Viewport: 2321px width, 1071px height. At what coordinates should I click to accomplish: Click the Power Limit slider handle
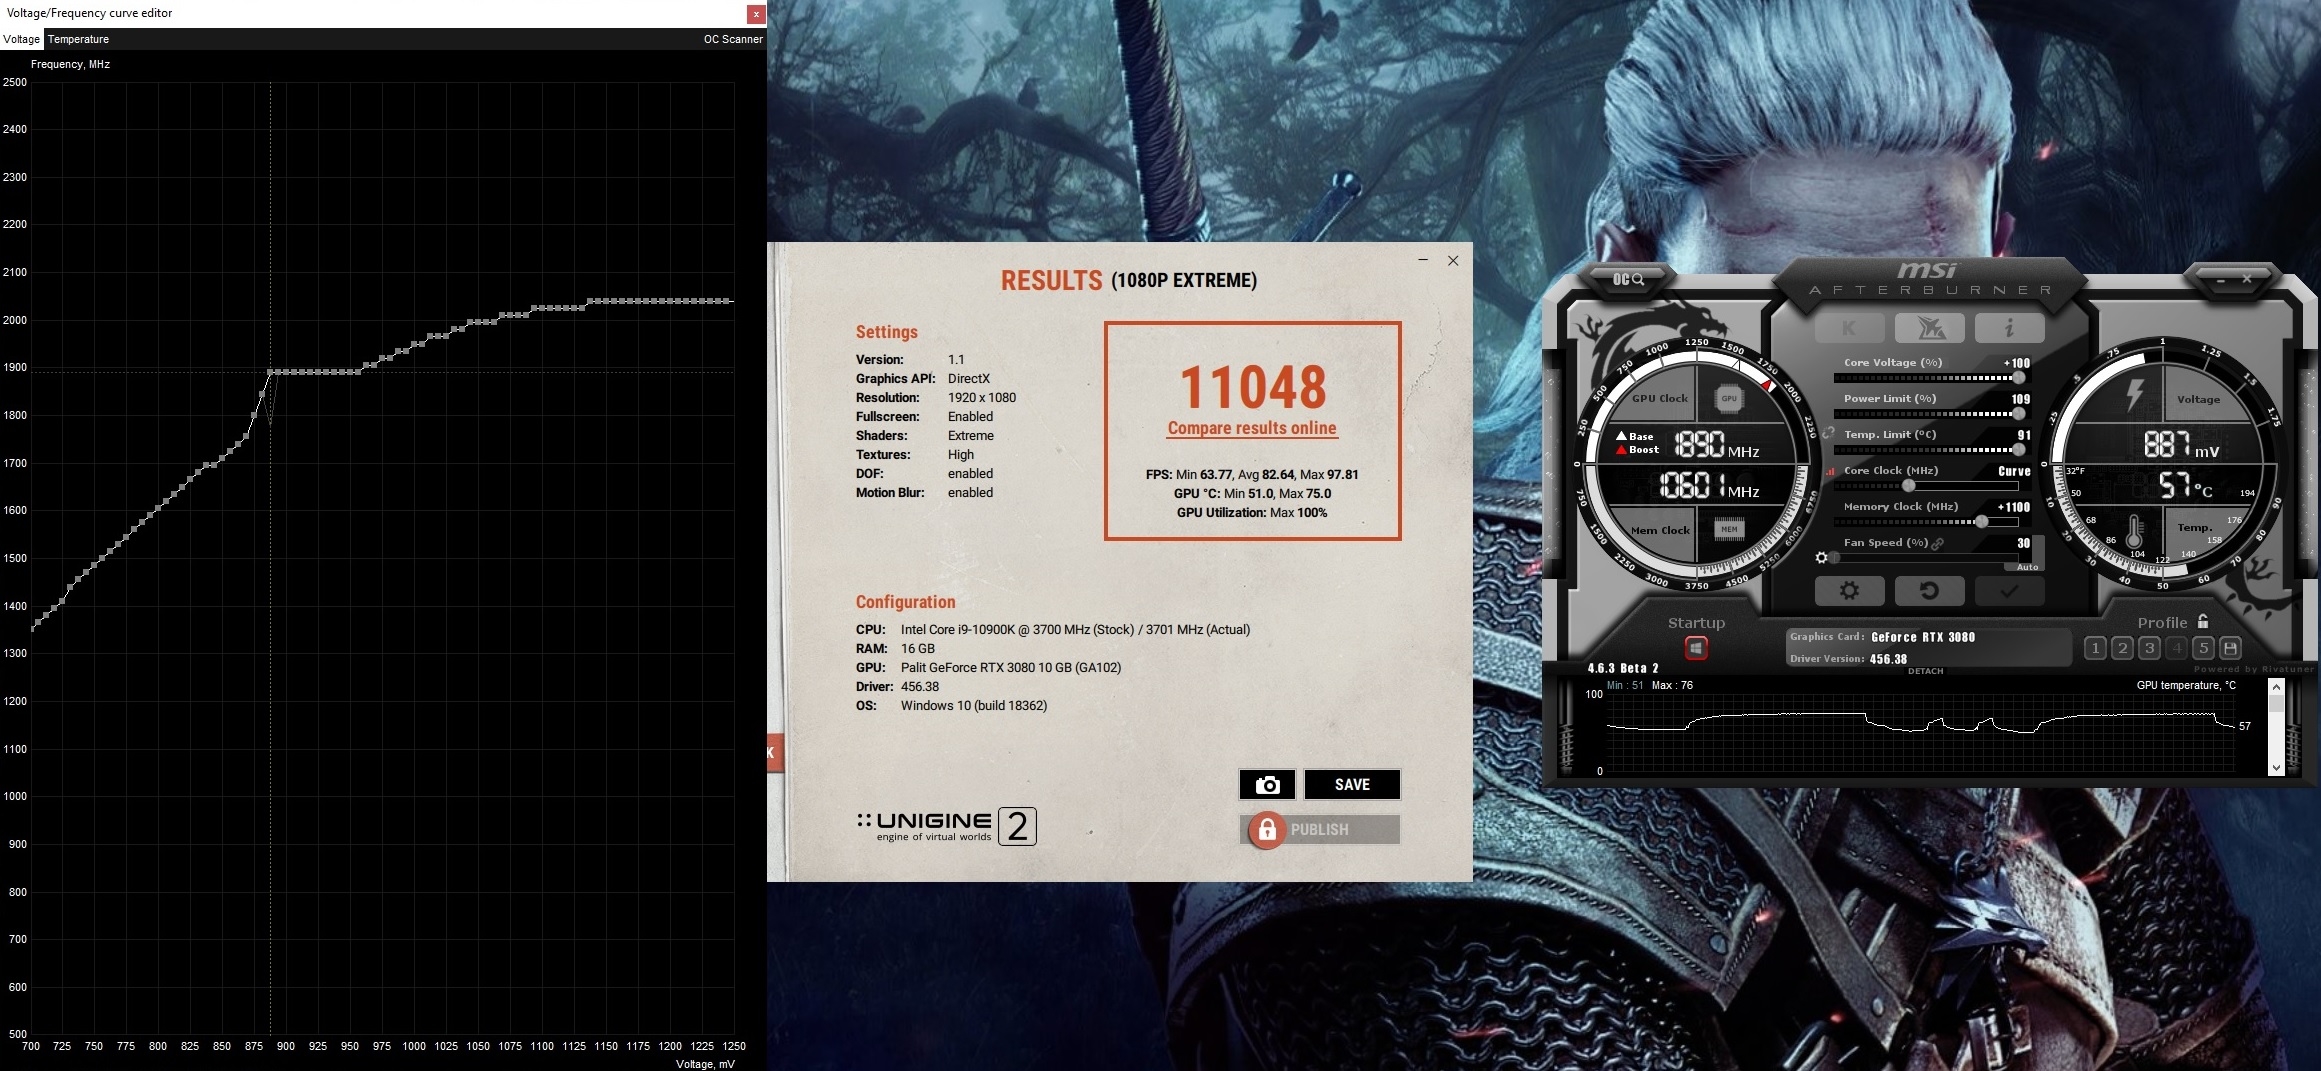(2018, 414)
